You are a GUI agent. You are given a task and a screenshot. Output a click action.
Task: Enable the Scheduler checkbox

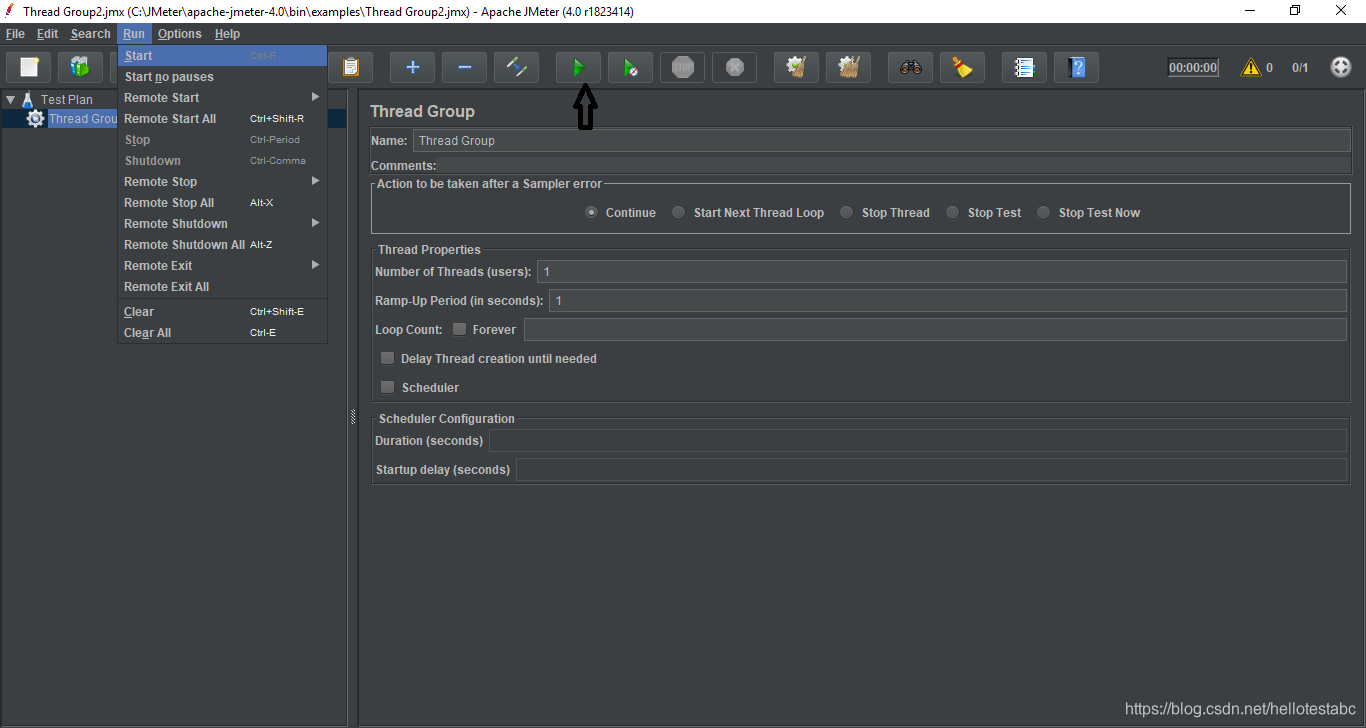(x=388, y=388)
